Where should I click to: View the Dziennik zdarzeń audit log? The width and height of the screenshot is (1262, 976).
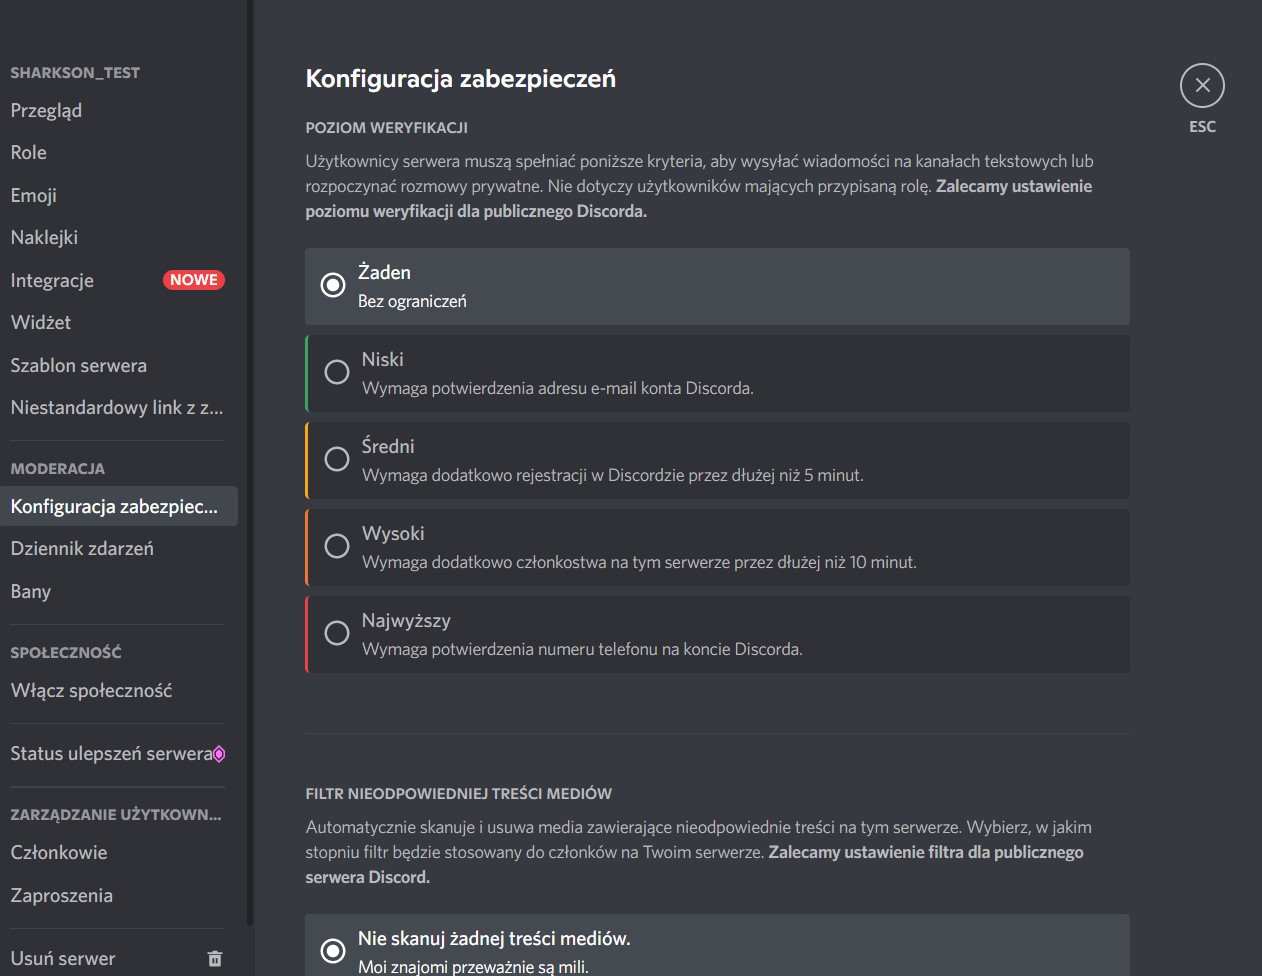(x=82, y=549)
